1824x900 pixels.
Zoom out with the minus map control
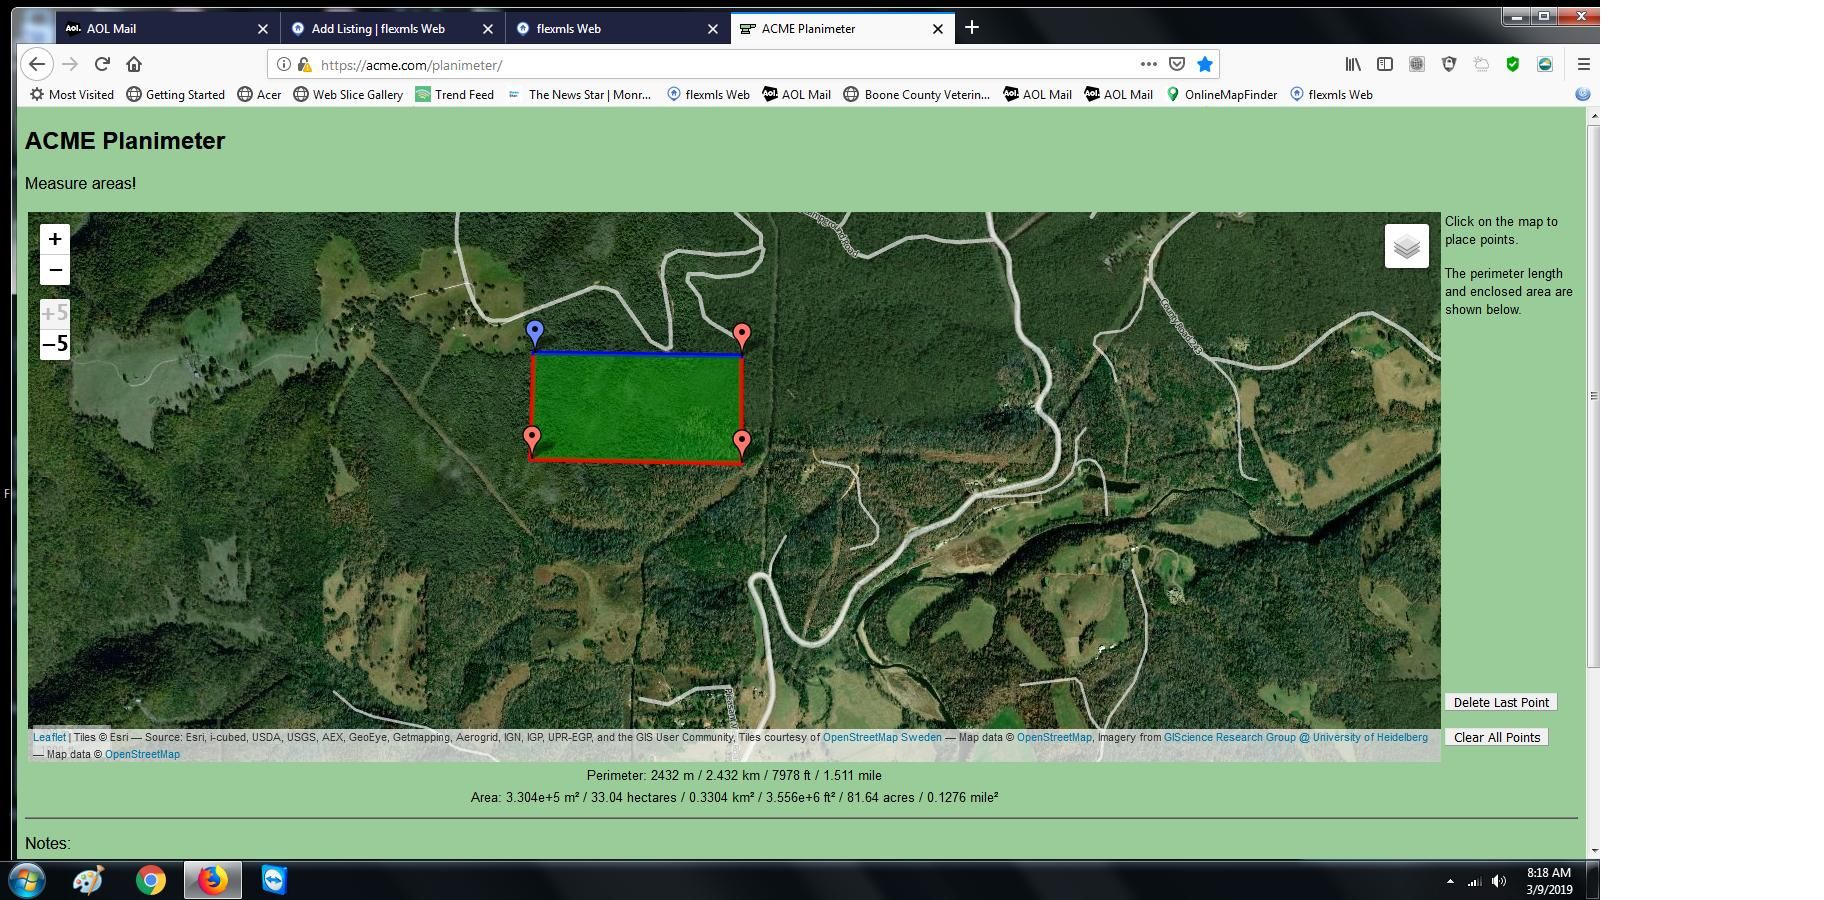click(x=55, y=269)
